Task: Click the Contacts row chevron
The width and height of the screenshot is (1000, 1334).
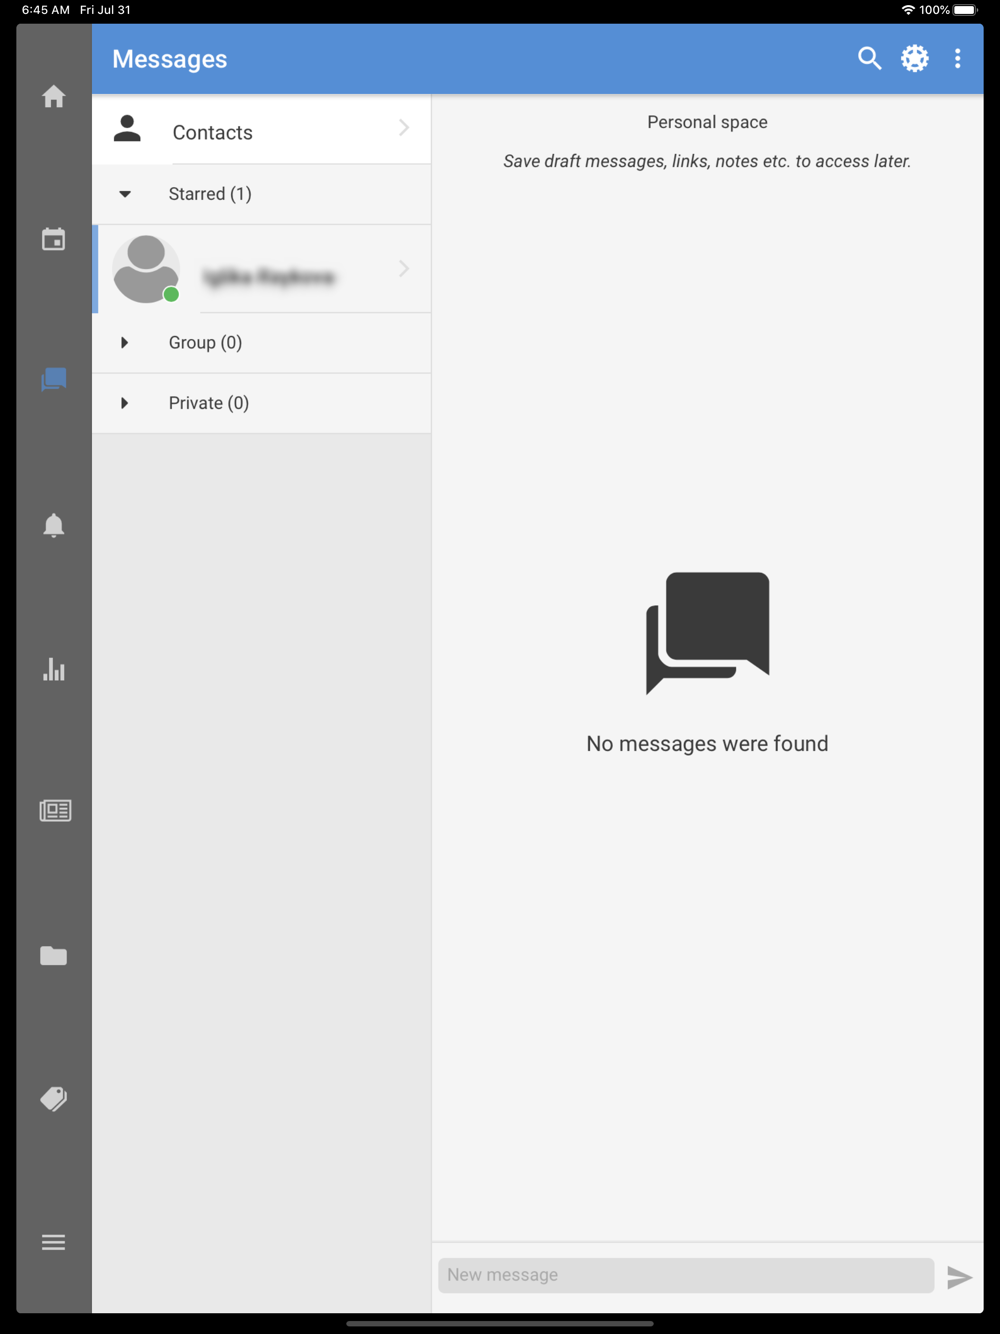Action: [x=404, y=127]
